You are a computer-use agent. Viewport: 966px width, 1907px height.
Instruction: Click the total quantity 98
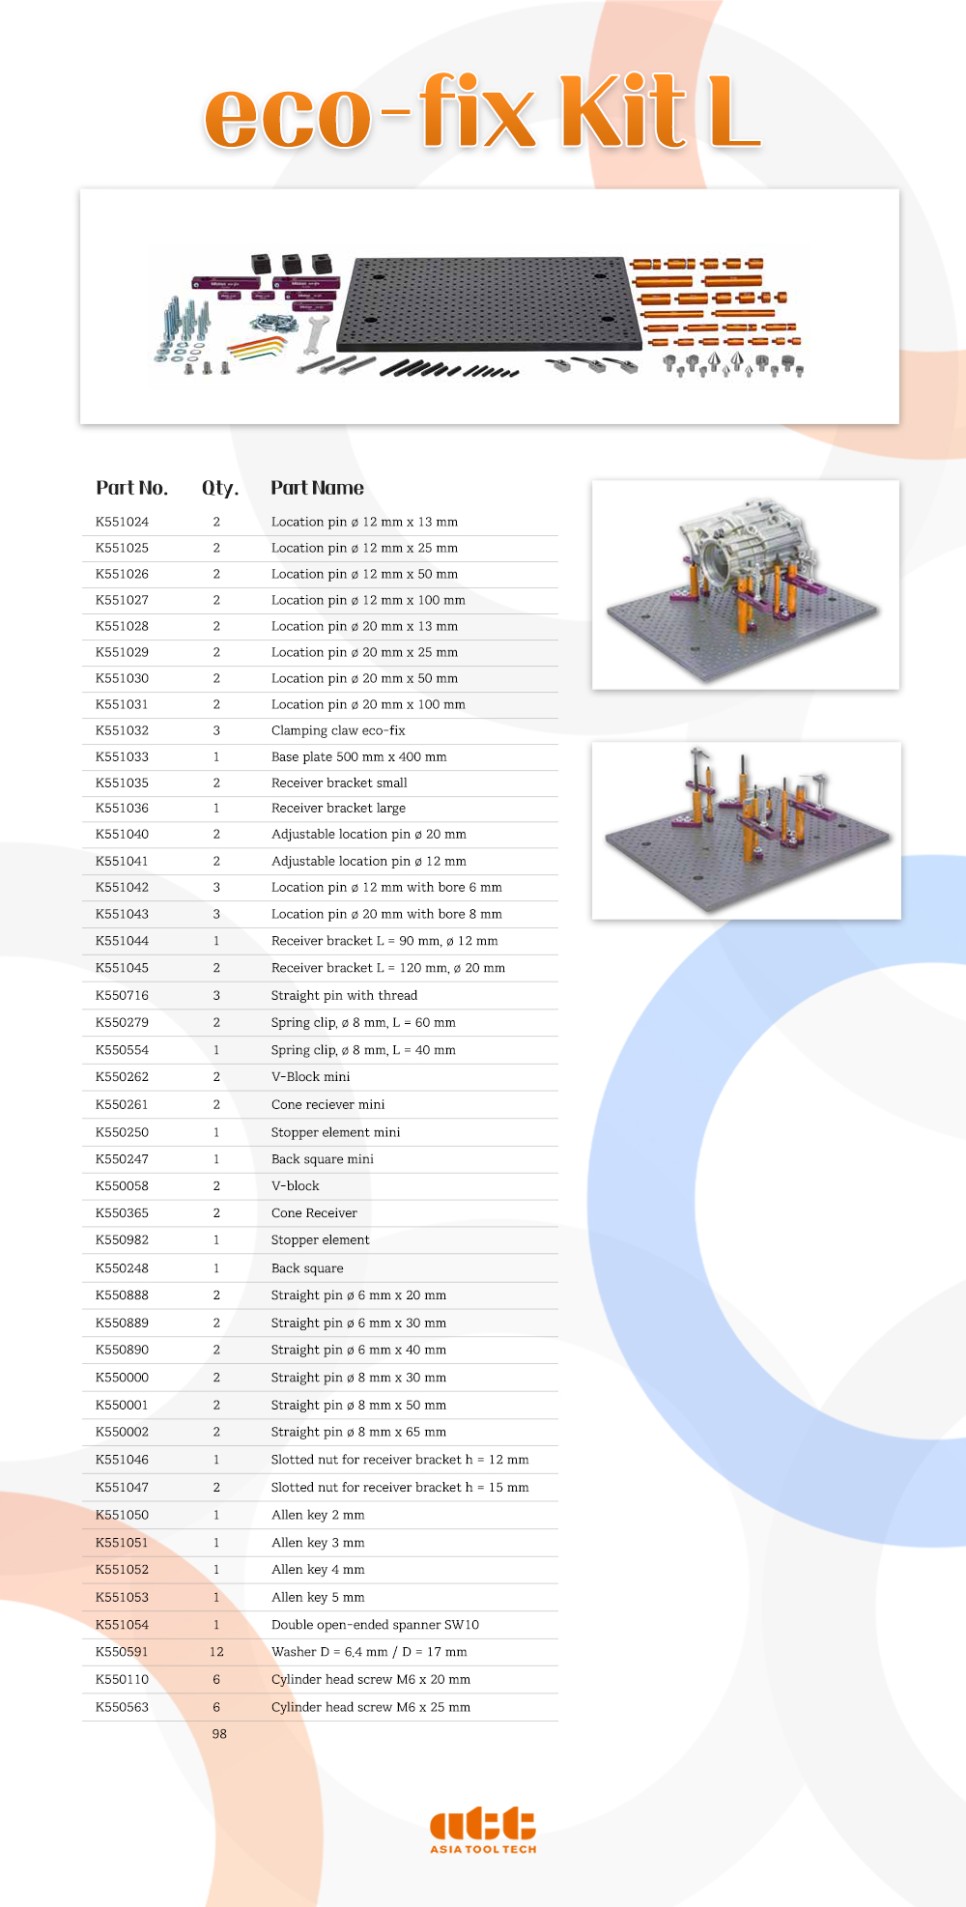pos(219,1734)
